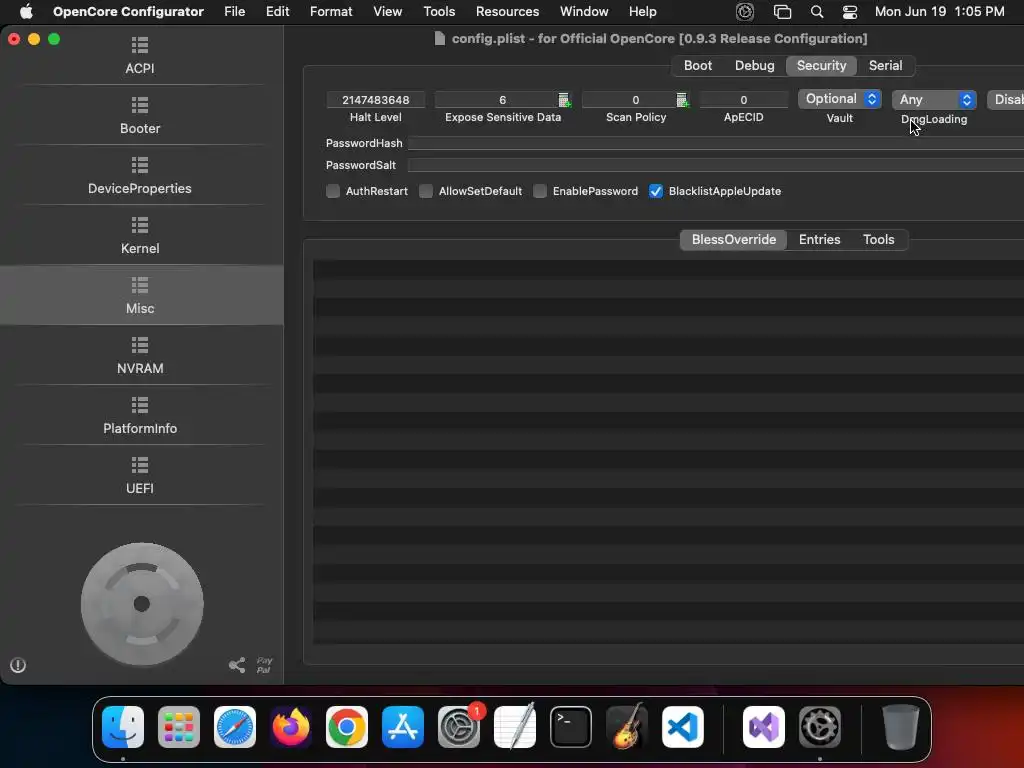The image size is (1024, 768).
Task: Open the Edit menu
Action: [278, 12]
